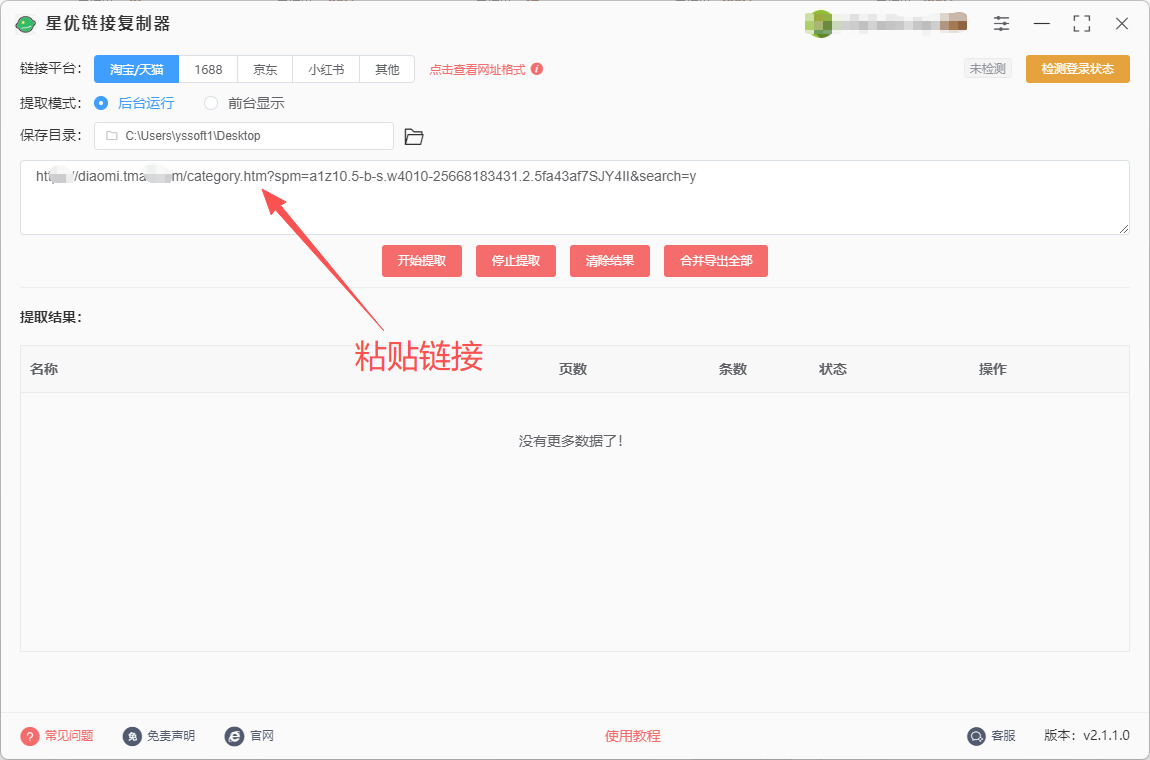1150x760 pixels.
Task: Browse for the save folder using the folder icon
Action: point(414,136)
